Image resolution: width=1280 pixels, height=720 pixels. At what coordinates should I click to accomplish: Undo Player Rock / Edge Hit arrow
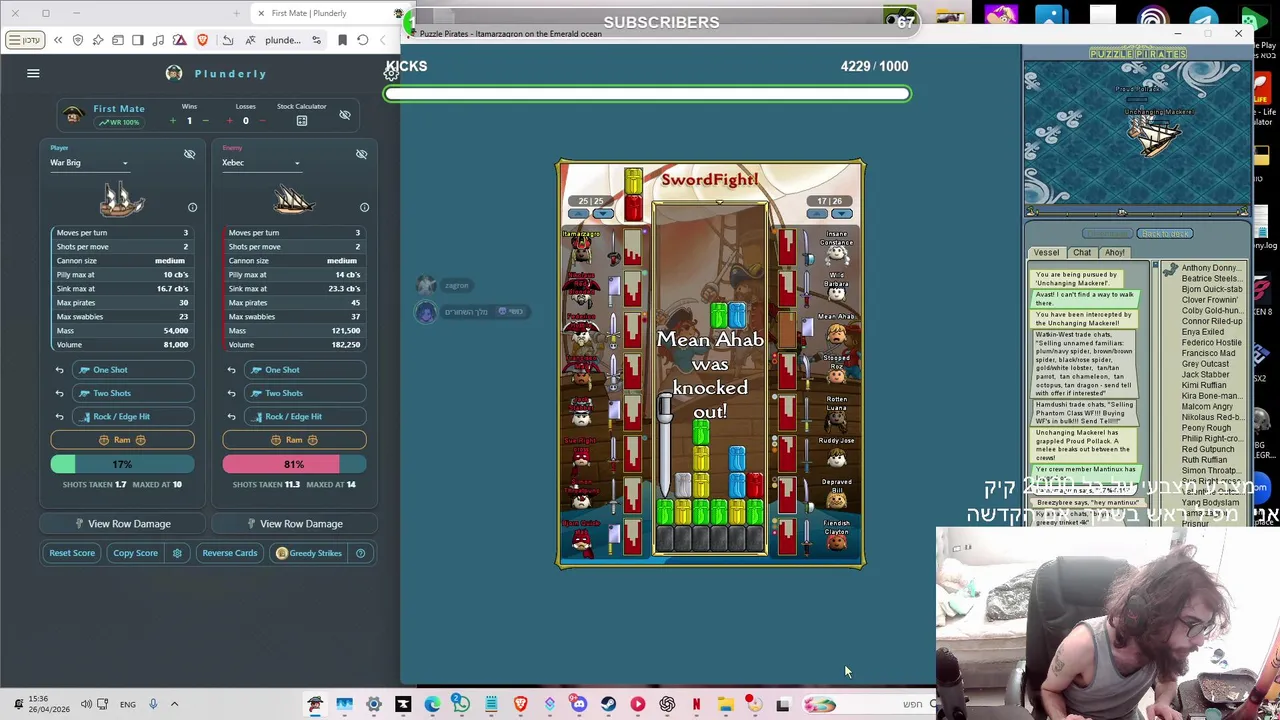(x=59, y=416)
